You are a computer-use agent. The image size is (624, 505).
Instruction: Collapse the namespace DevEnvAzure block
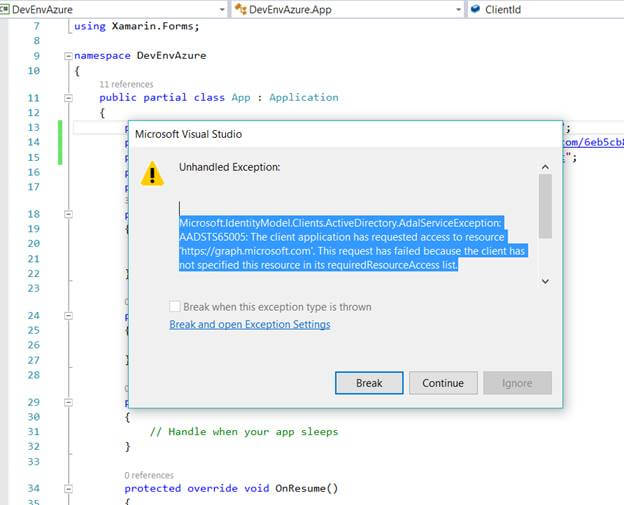(x=68, y=56)
